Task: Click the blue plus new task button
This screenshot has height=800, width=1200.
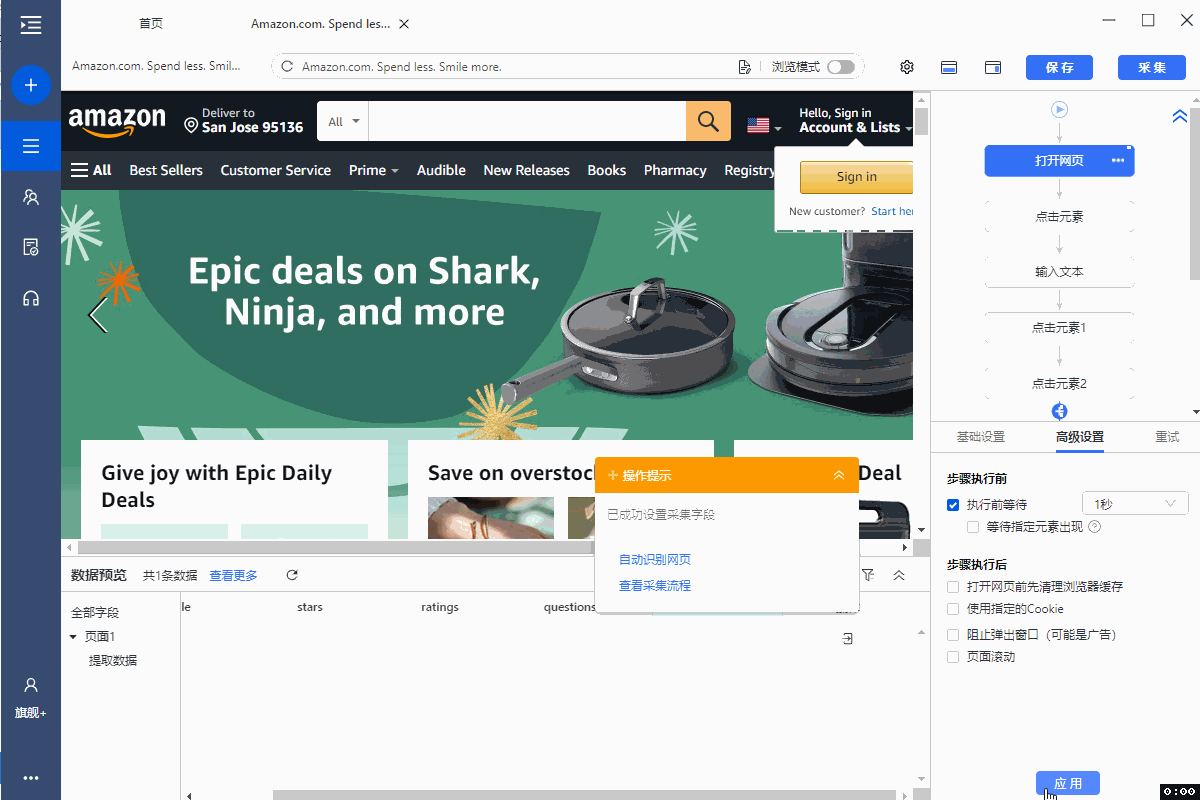Action: [31, 85]
